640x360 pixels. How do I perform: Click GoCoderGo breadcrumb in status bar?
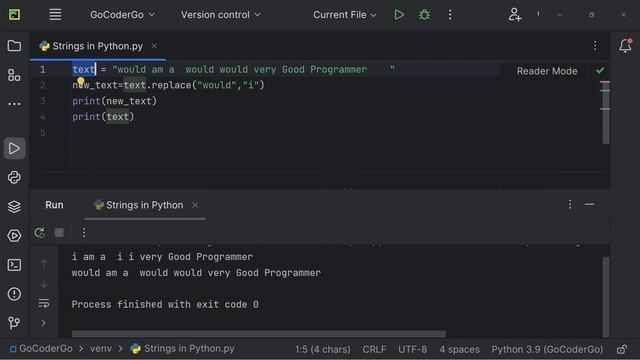[41, 349]
